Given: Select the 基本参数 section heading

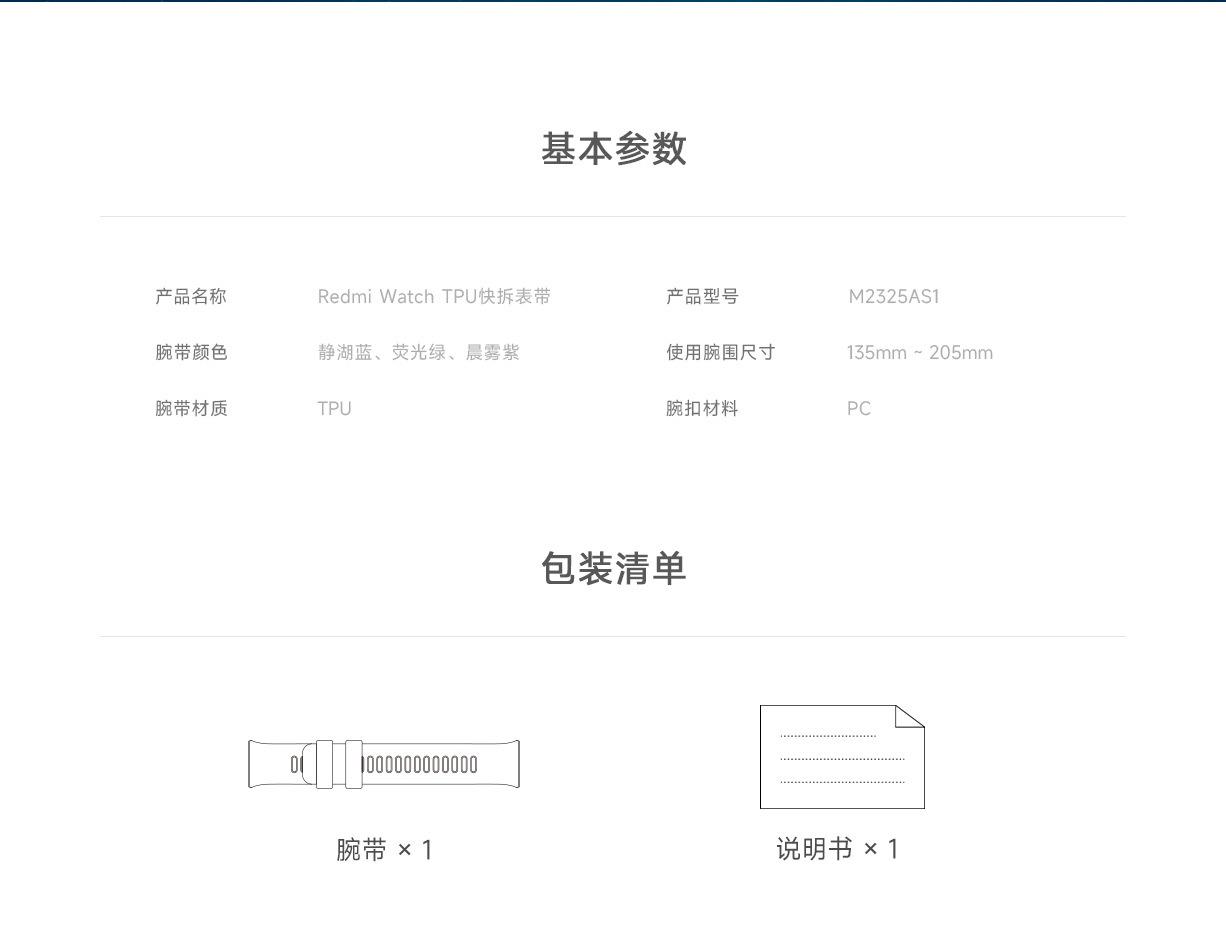Looking at the screenshot, I should click(x=613, y=149).
